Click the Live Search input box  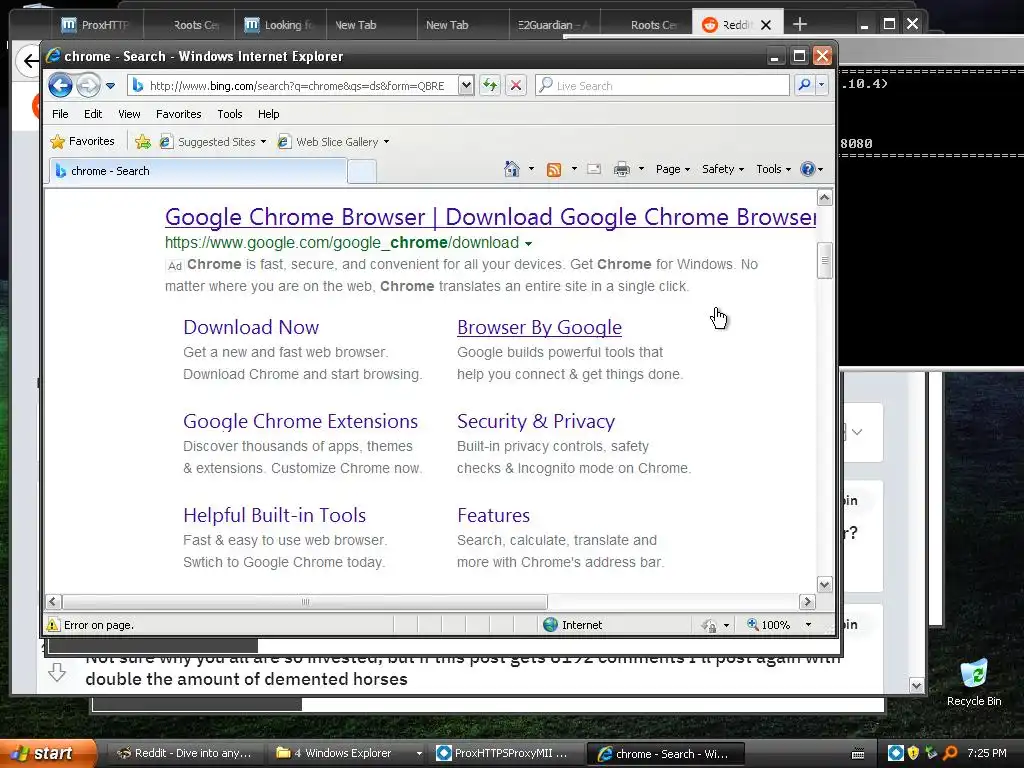point(662,86)
